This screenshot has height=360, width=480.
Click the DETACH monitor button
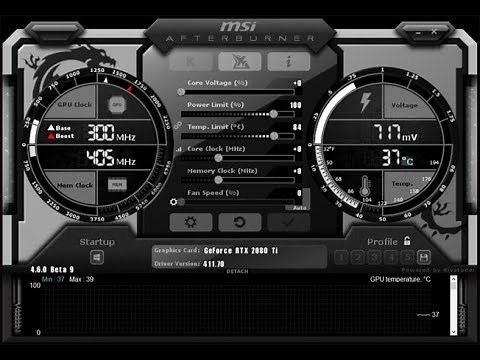237,271
